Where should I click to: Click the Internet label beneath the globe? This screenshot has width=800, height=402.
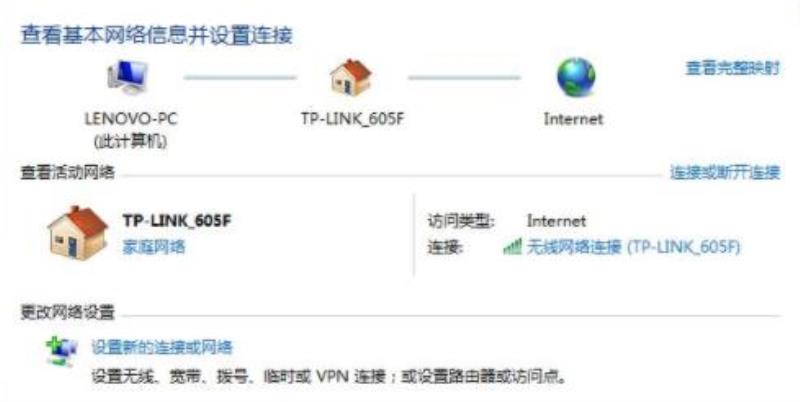(x=573, y=119)
